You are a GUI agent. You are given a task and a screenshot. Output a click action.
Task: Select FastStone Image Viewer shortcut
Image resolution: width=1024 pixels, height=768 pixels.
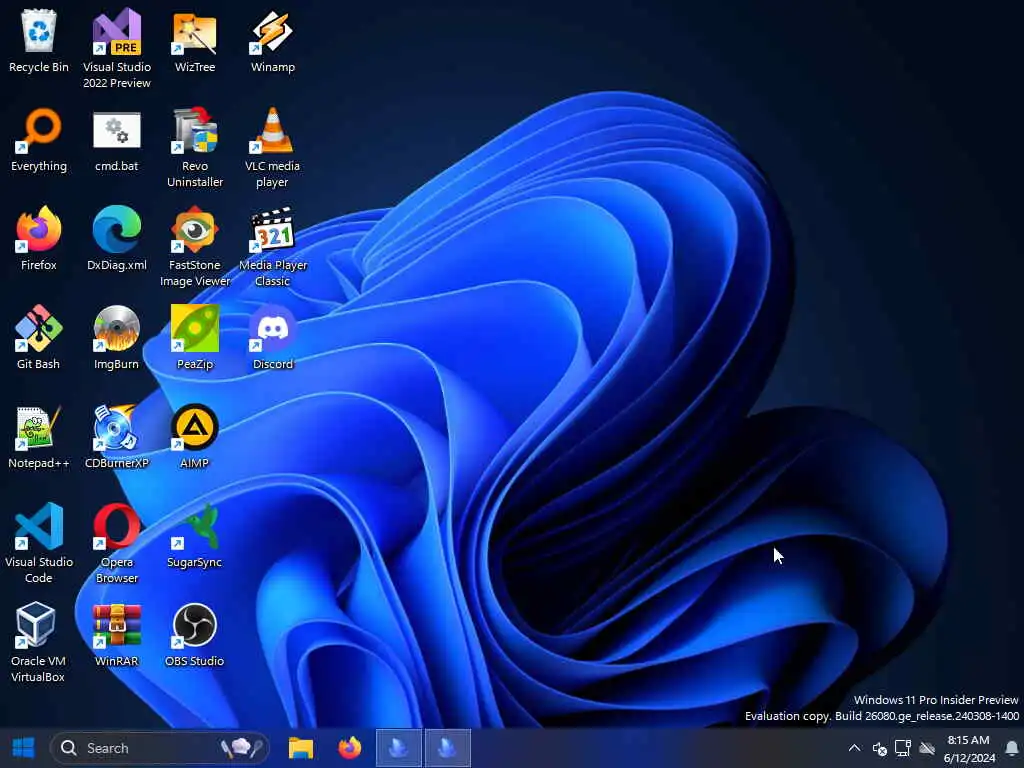point(195,246)
